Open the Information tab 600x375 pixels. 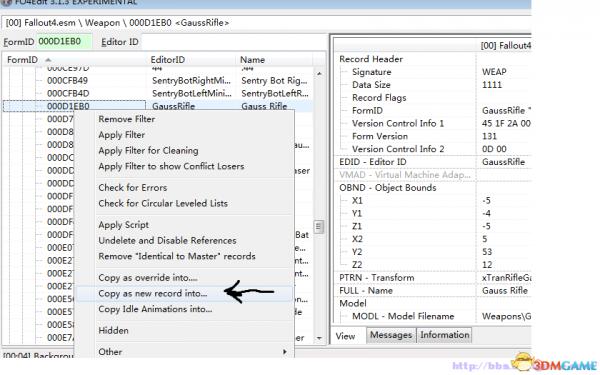click(444, 335)
